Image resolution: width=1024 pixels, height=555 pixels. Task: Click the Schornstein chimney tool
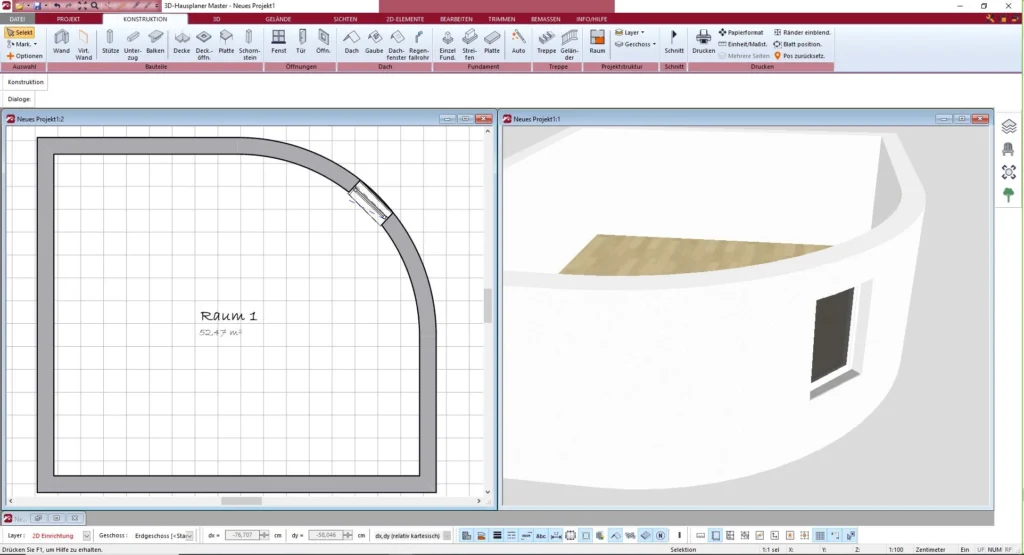click(x=249, y=41)
